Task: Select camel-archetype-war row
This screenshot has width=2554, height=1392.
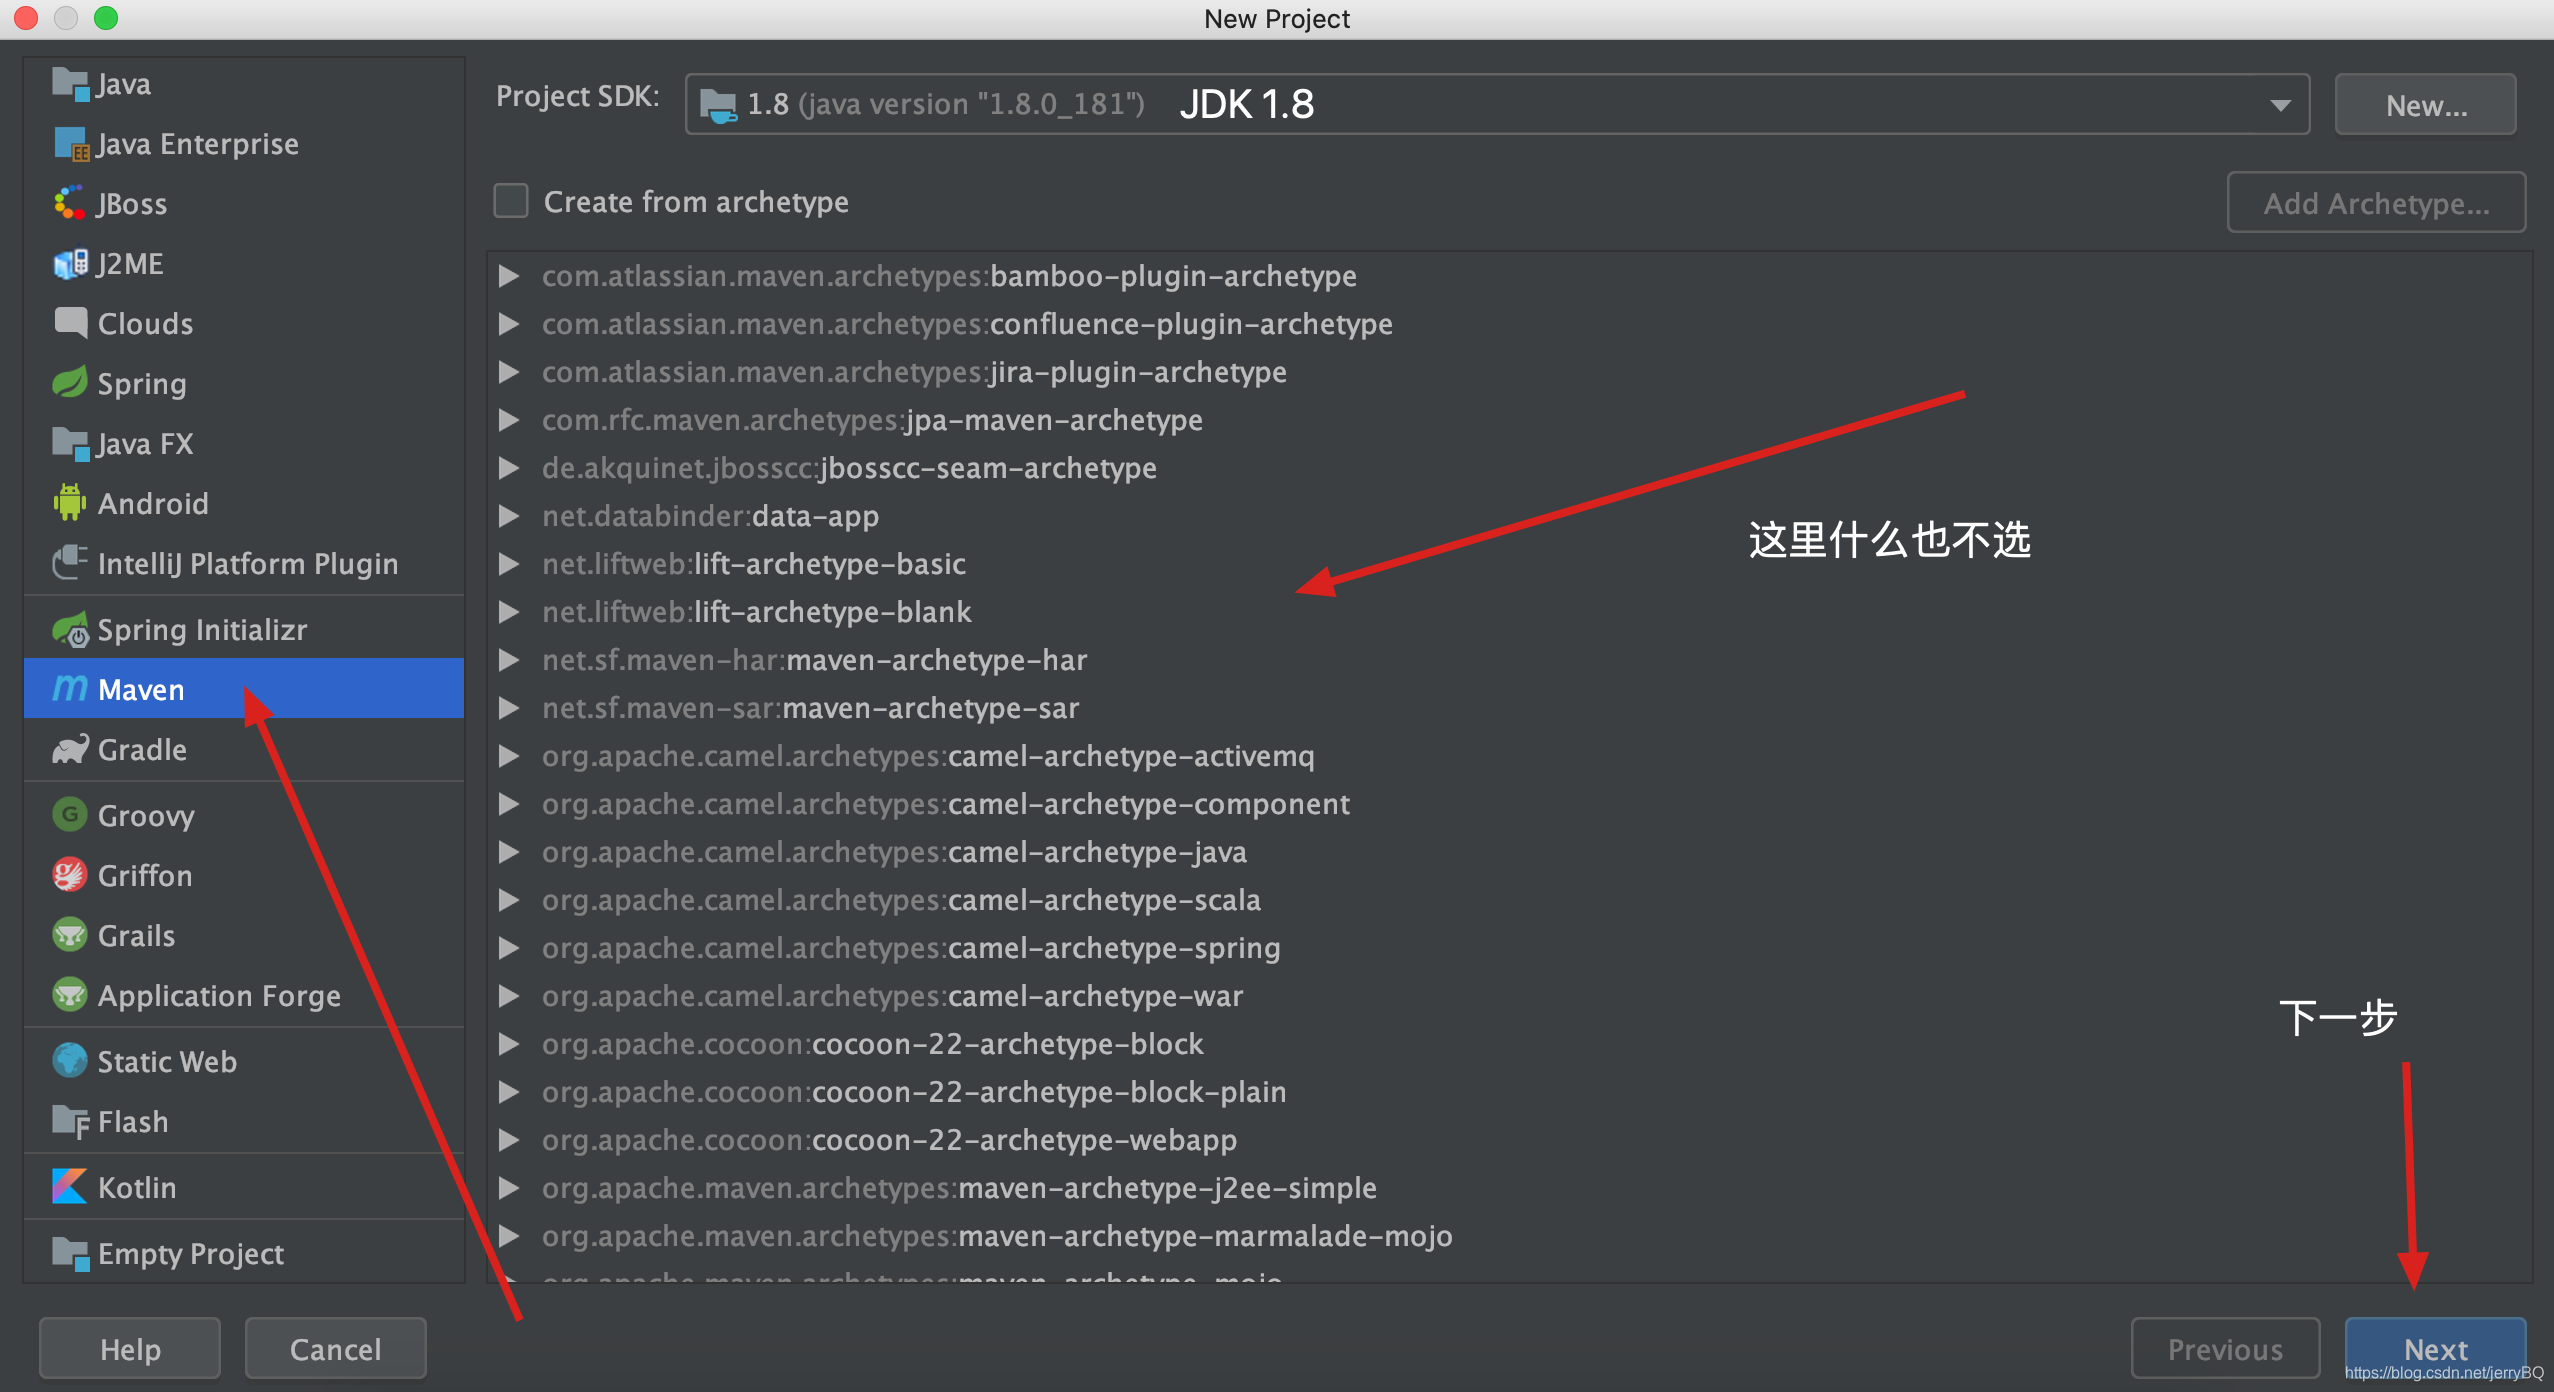Action: tap(1509, 996)
